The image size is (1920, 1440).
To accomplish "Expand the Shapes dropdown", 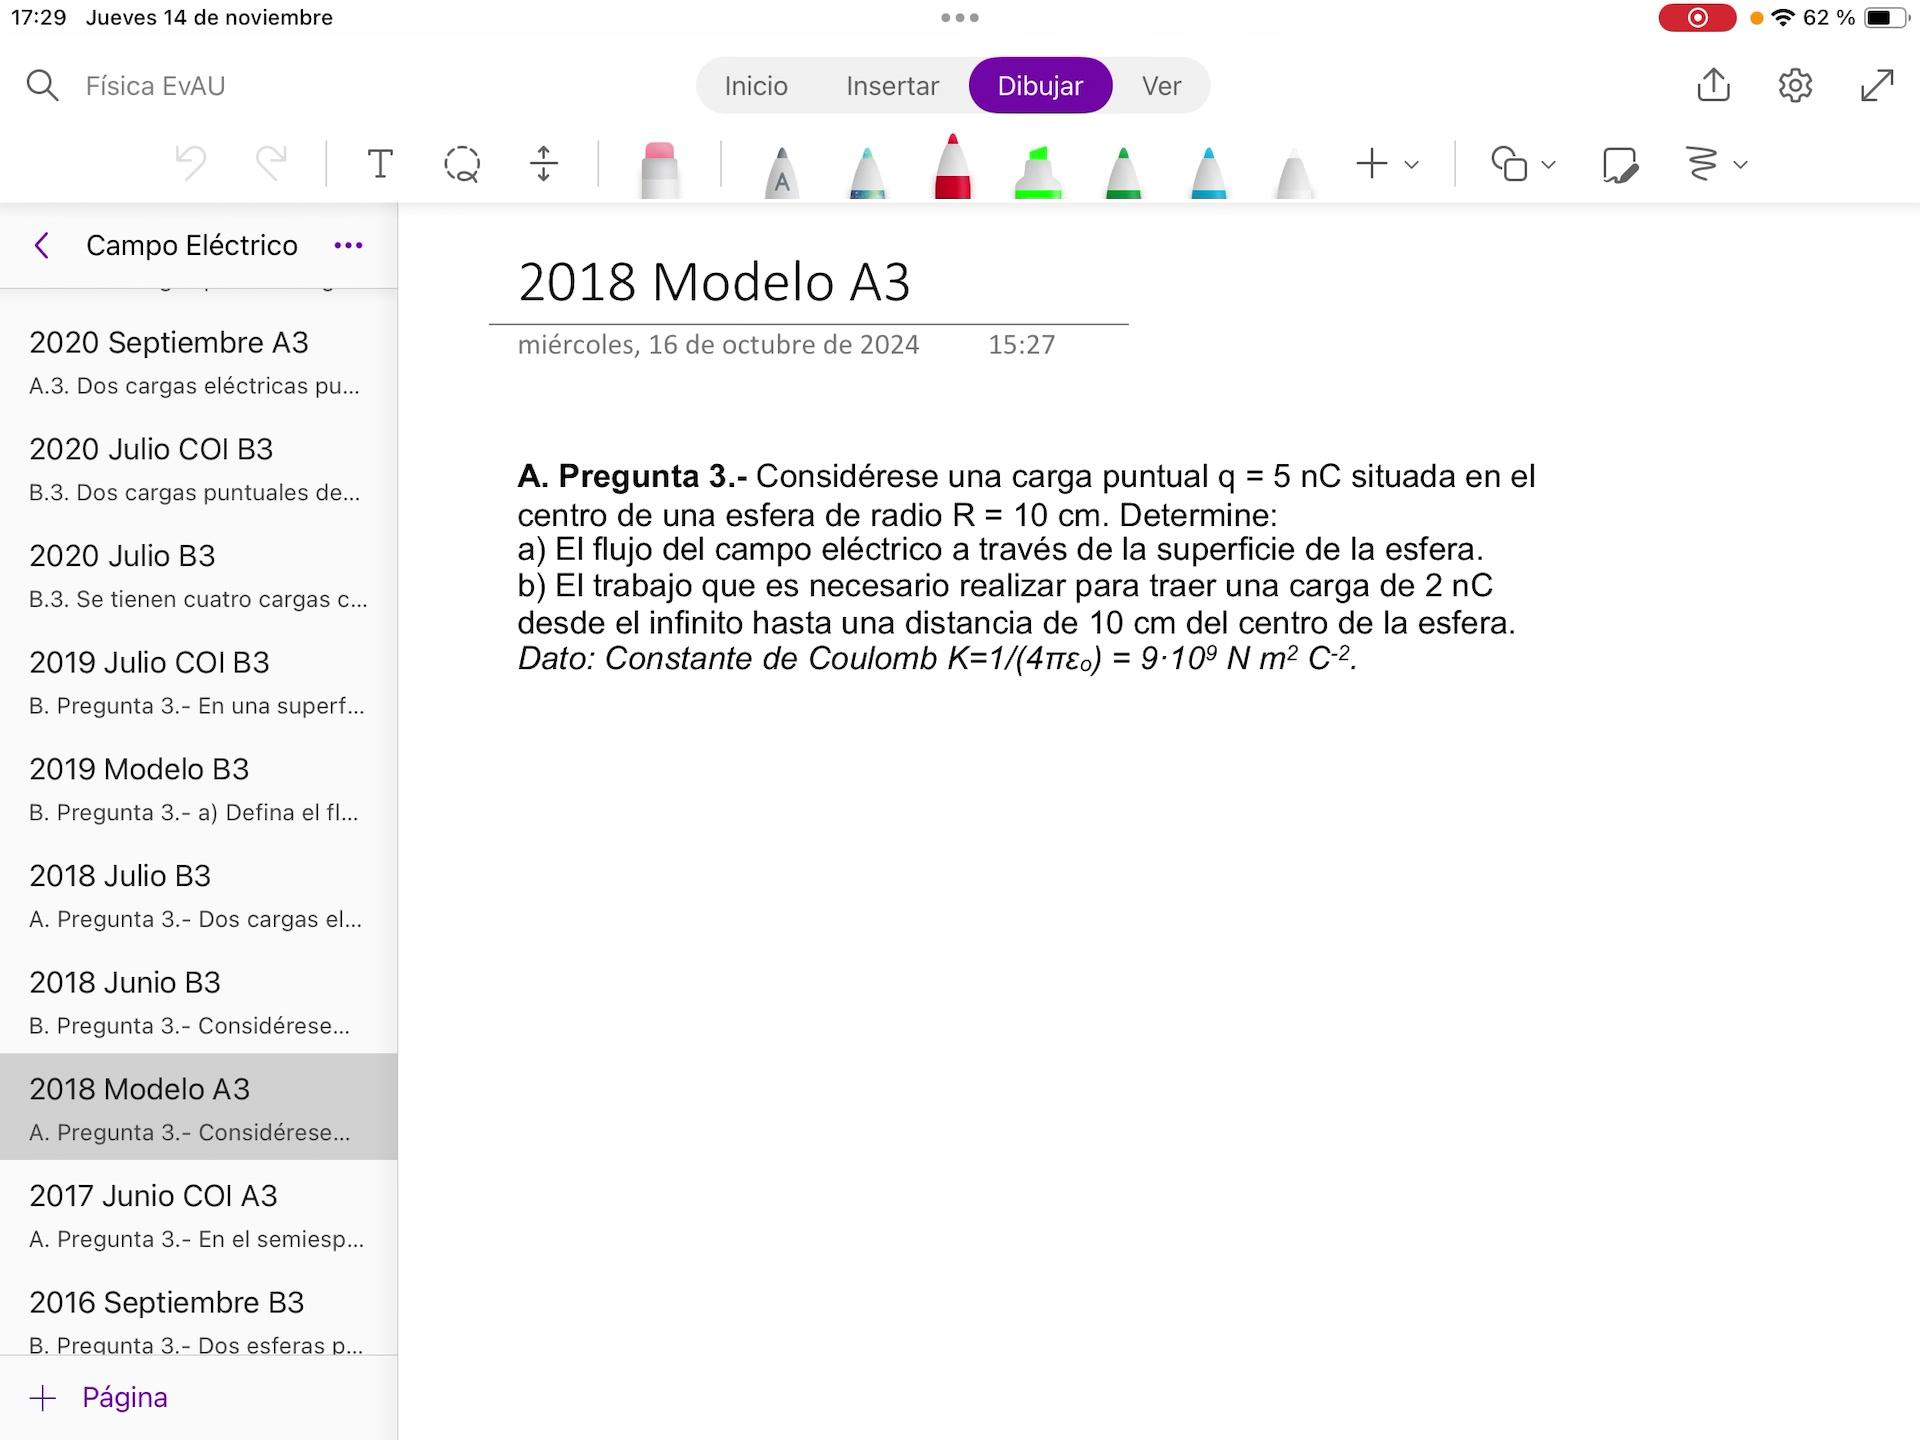I will coord(1548,164).
